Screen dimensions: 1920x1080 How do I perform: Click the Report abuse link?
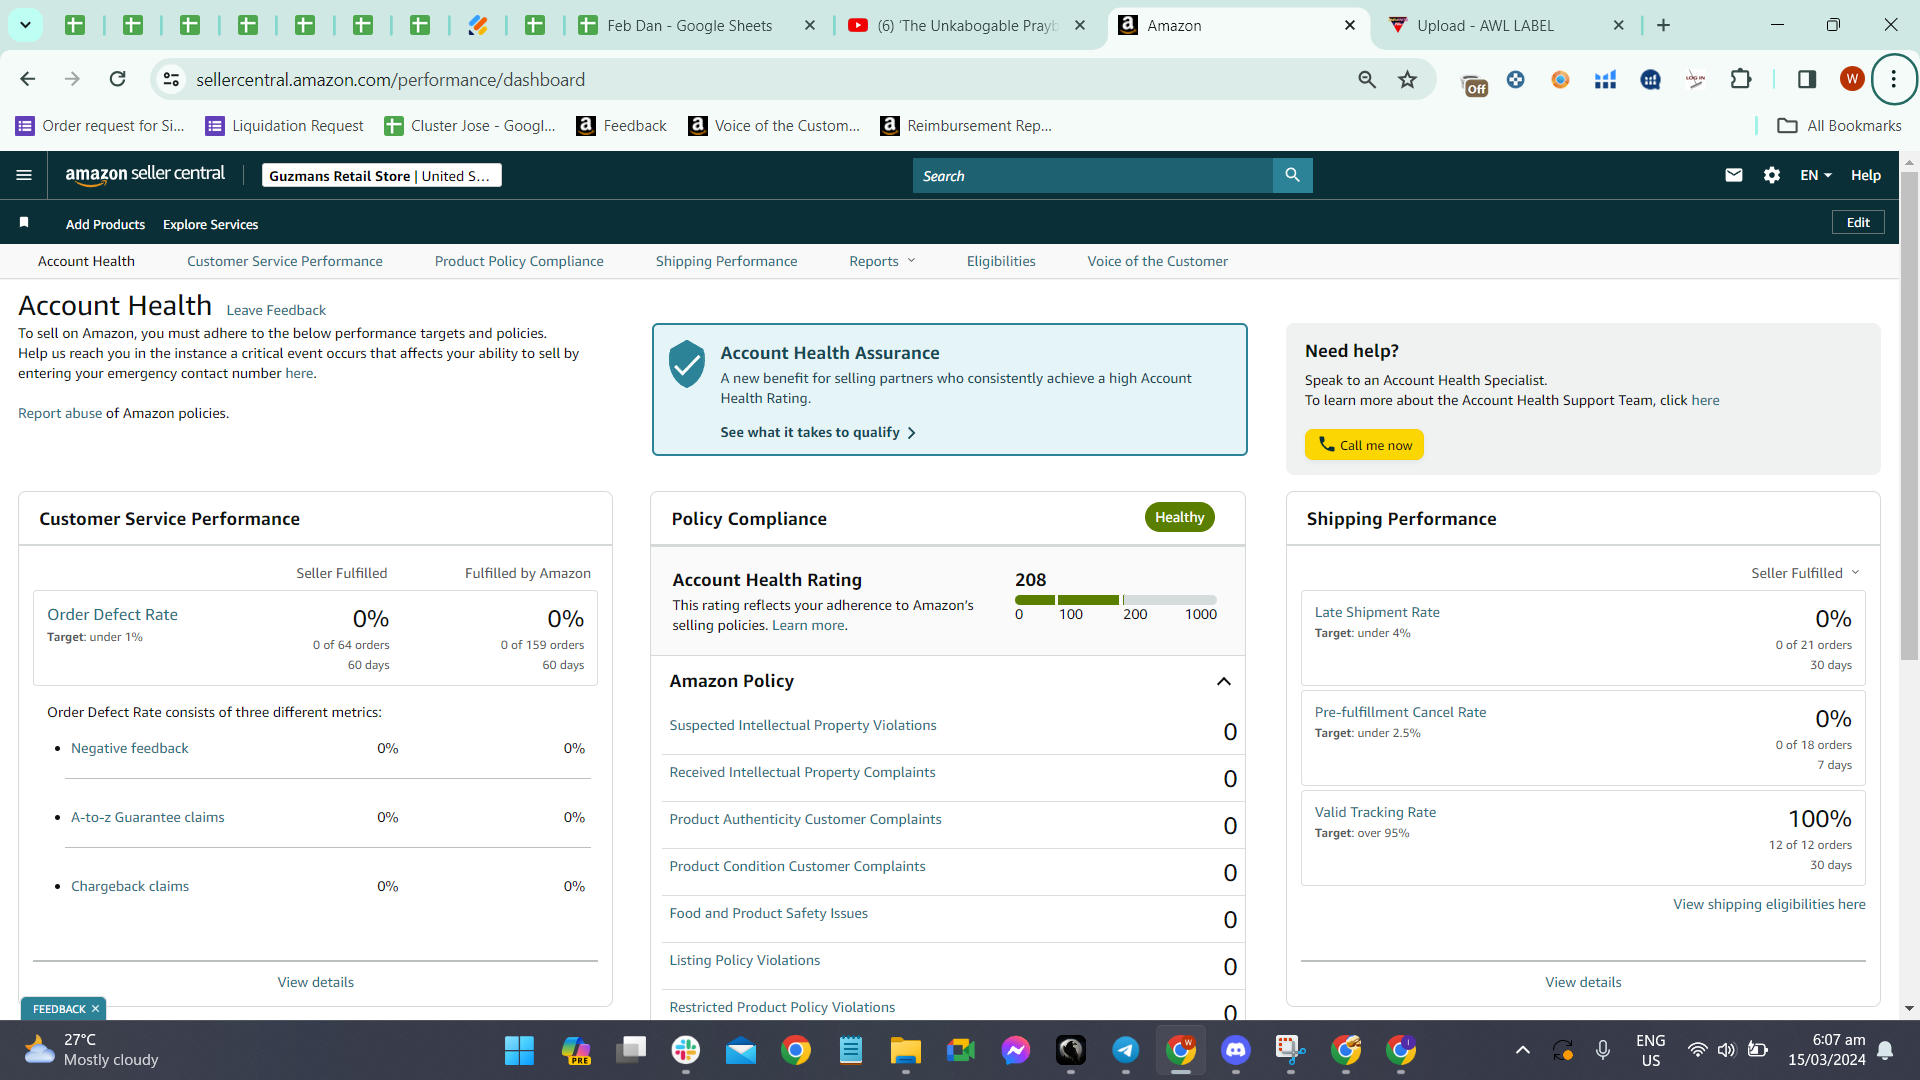click(60, 413)
